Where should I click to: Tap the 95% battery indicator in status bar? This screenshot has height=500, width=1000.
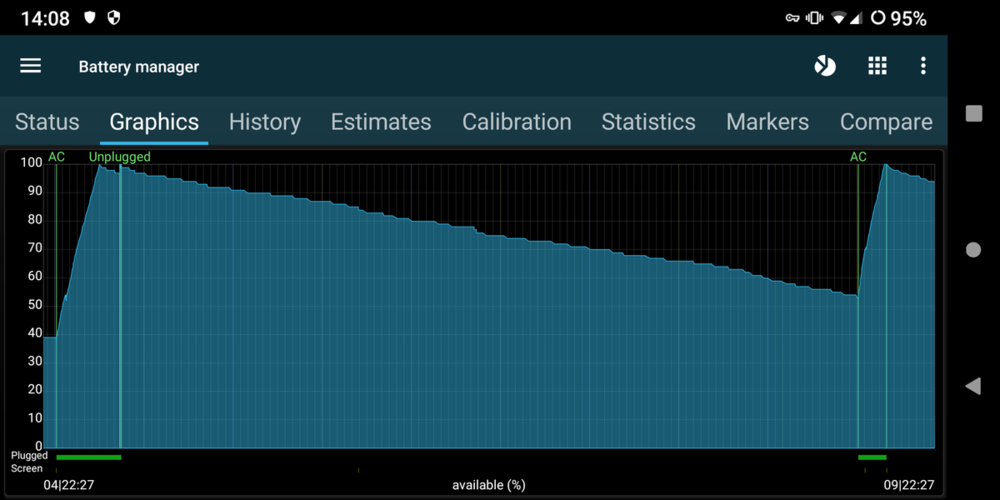tap(898, 18)
